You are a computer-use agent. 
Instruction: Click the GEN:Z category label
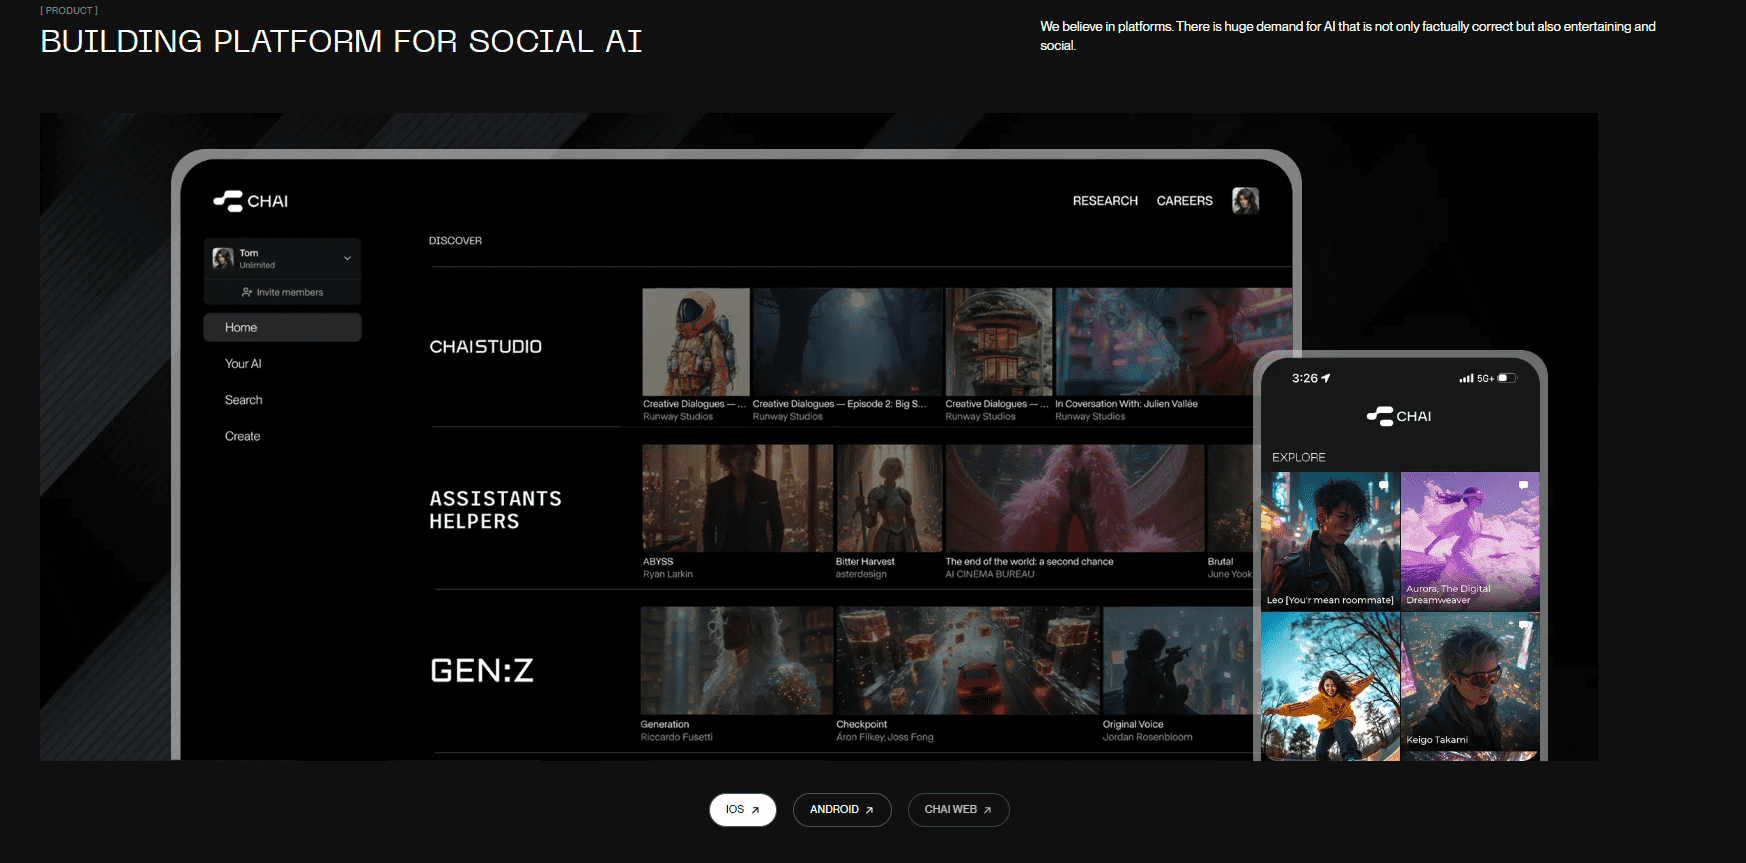click(482, 670)
